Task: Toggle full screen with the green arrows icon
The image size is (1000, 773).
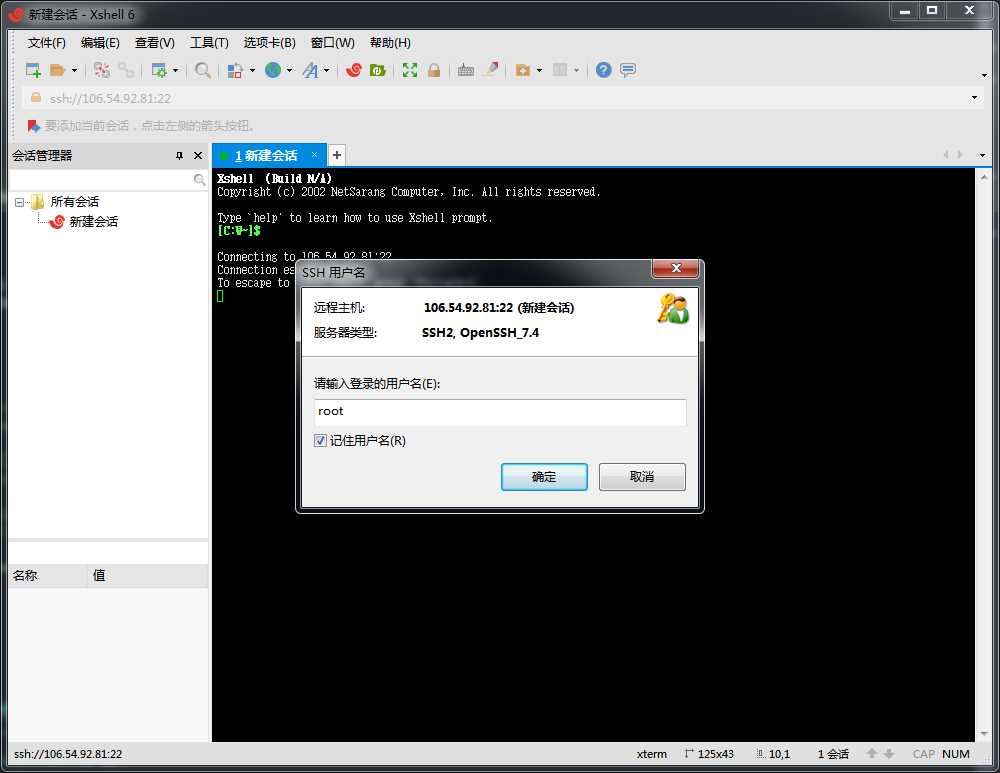Action: [409, 70]
